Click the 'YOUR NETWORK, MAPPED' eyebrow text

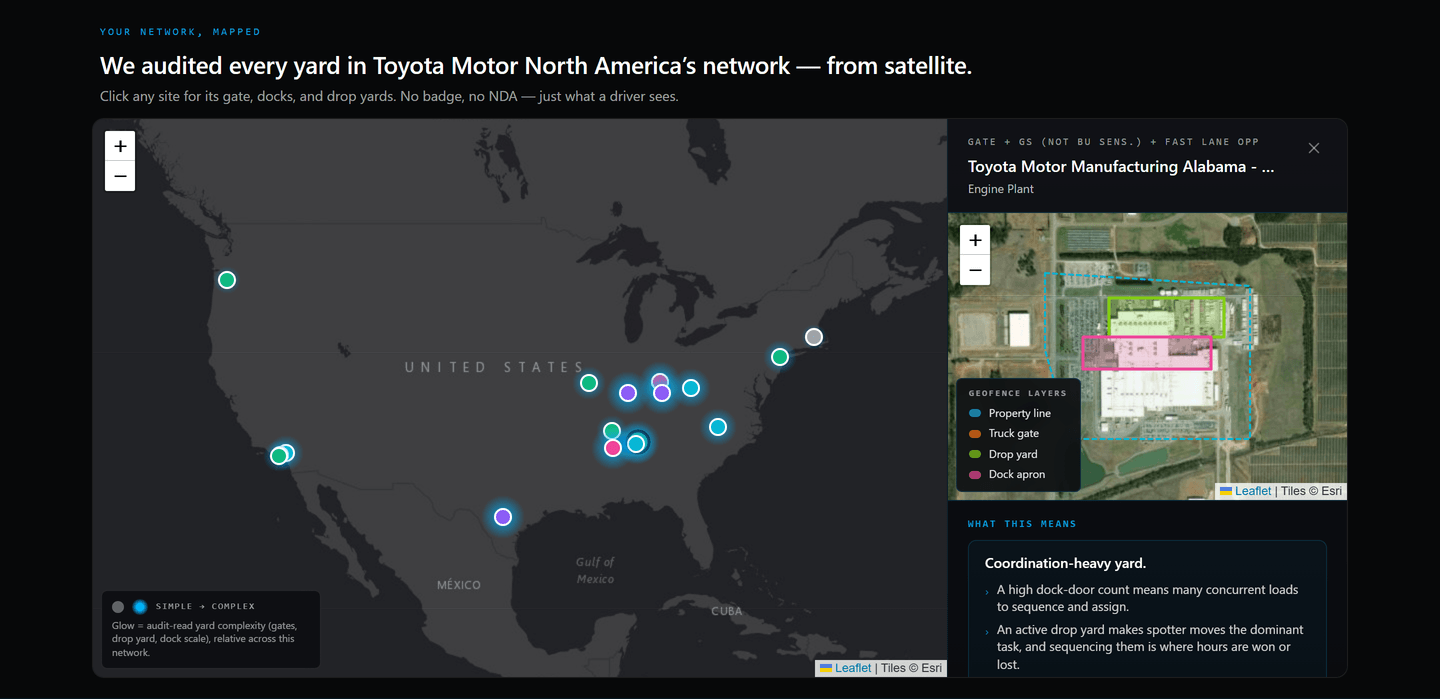click(180, 32)
